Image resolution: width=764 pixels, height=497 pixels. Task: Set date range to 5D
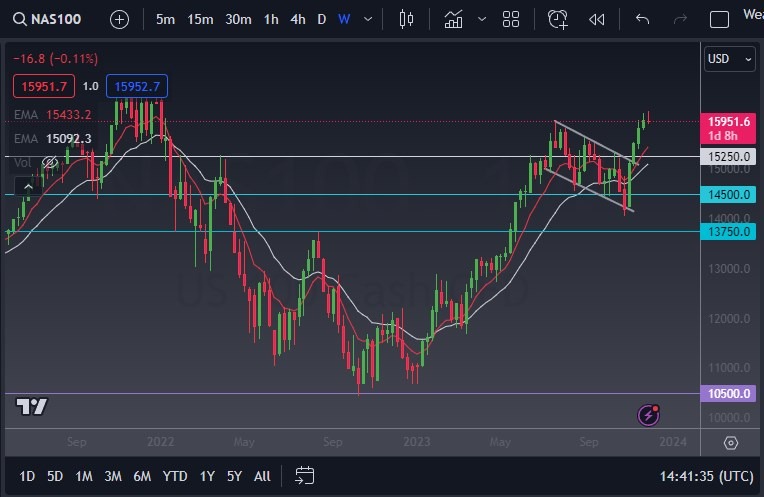pyautogui.click(x=55, y=476)
